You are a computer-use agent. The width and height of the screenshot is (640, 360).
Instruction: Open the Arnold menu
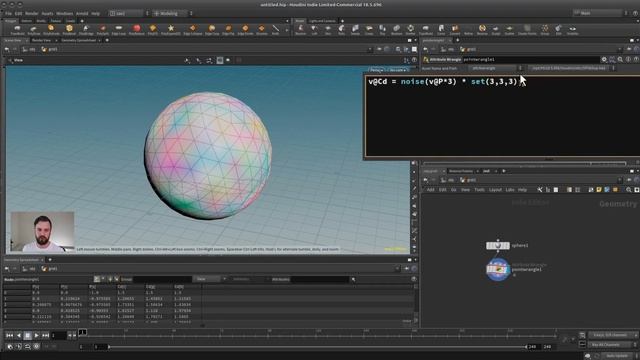click(x=82, y=13)
